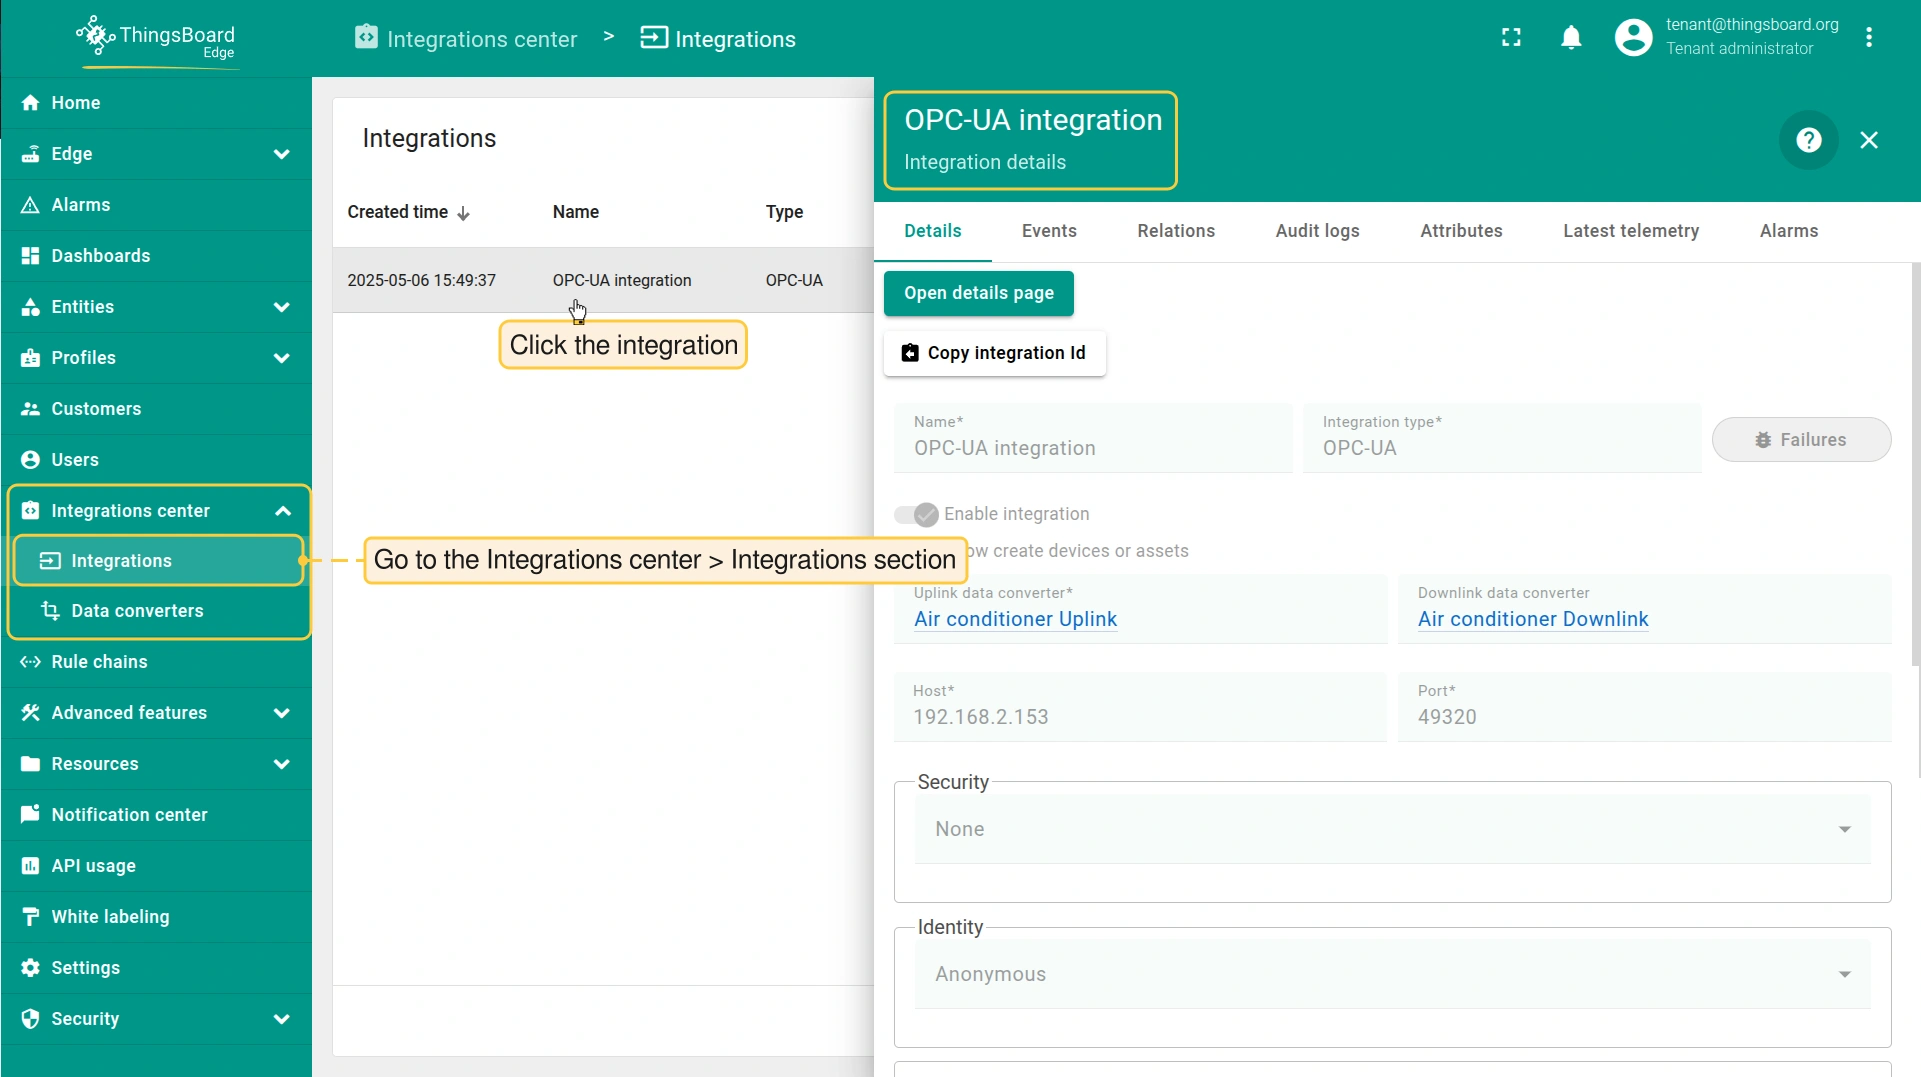The height and width of the screenshot is (1077, 1921).
Task: Click the Host input field
Action: pyautogui.click(x=1139, y=716)
